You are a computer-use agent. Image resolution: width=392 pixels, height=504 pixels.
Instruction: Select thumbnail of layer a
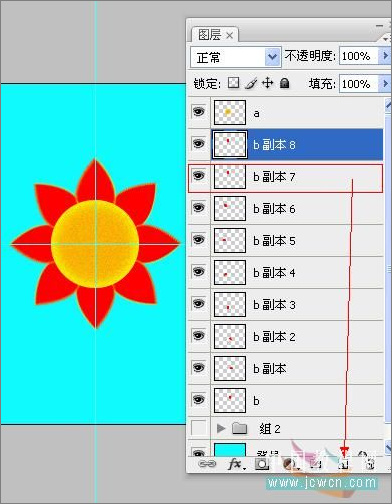(x=230, y=112)
